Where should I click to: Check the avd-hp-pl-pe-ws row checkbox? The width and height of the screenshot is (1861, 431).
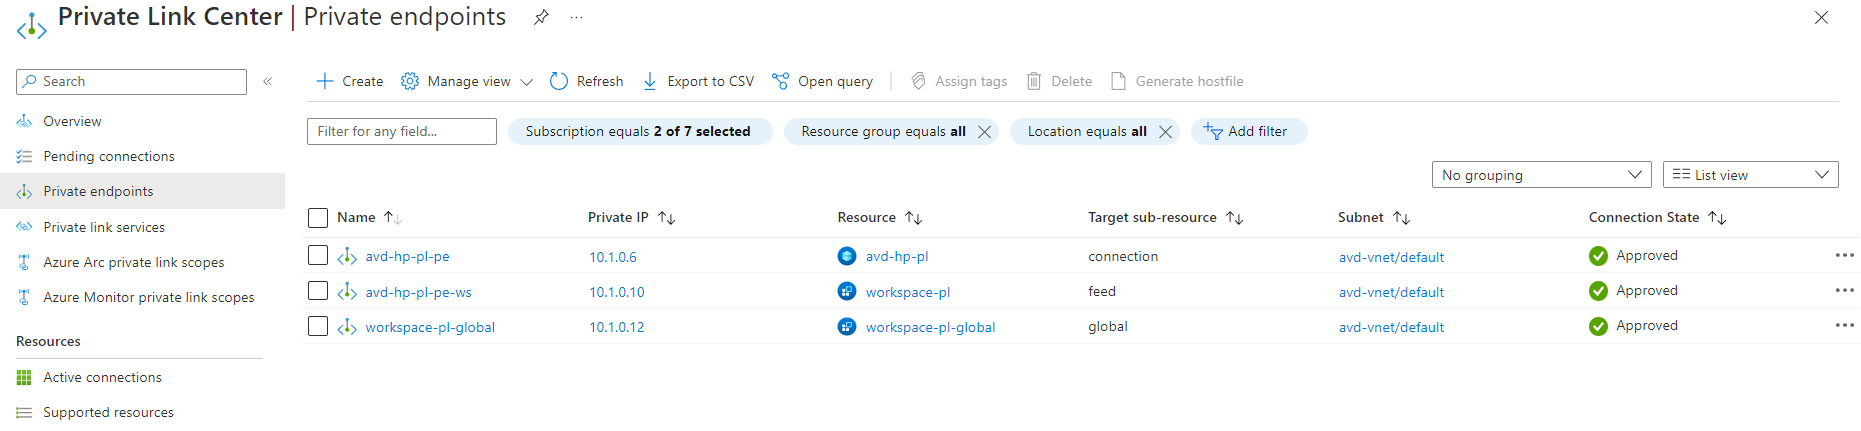click(x=318, y=291)
